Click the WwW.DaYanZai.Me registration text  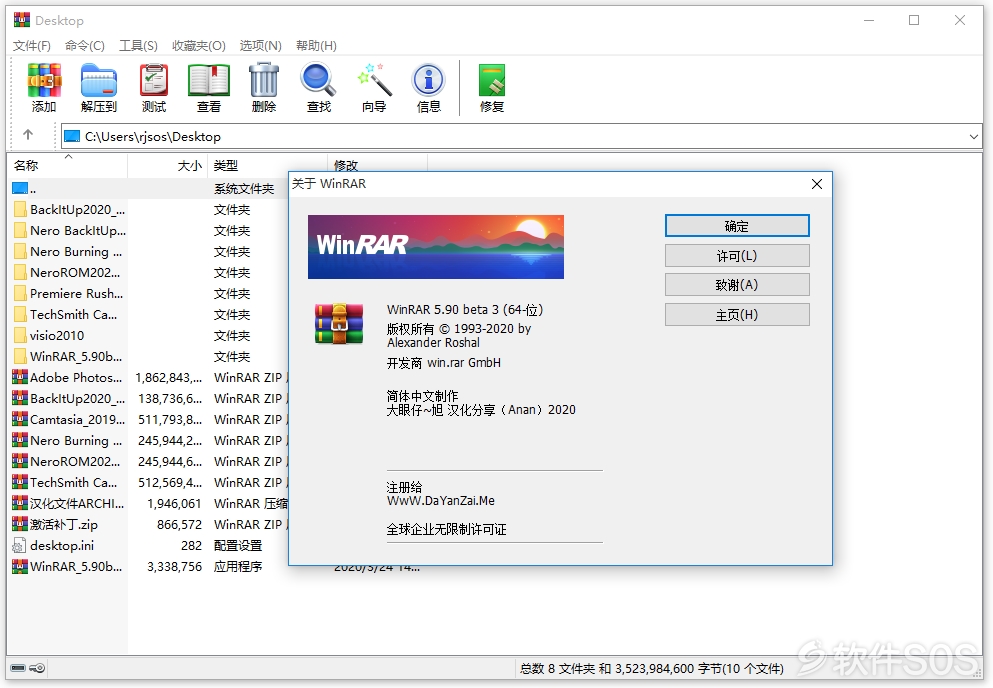pos(441,500)
